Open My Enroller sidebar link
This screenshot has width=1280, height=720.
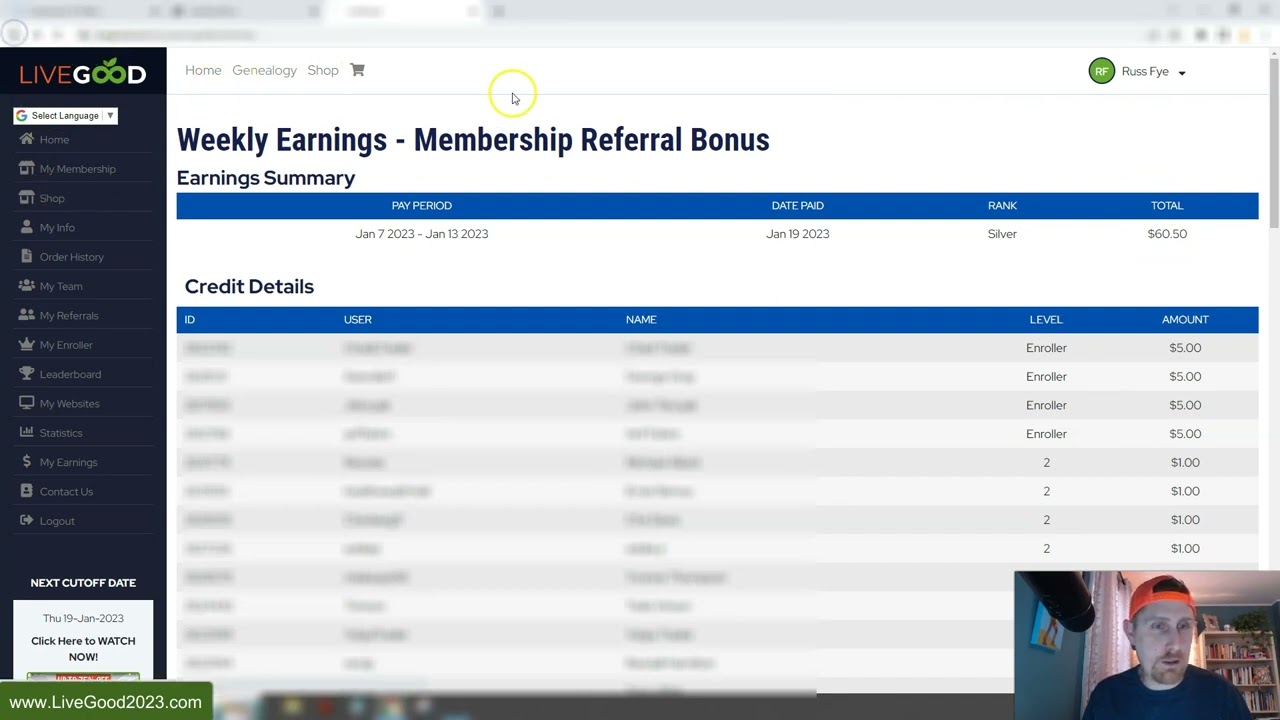click(x=66, y=345)
